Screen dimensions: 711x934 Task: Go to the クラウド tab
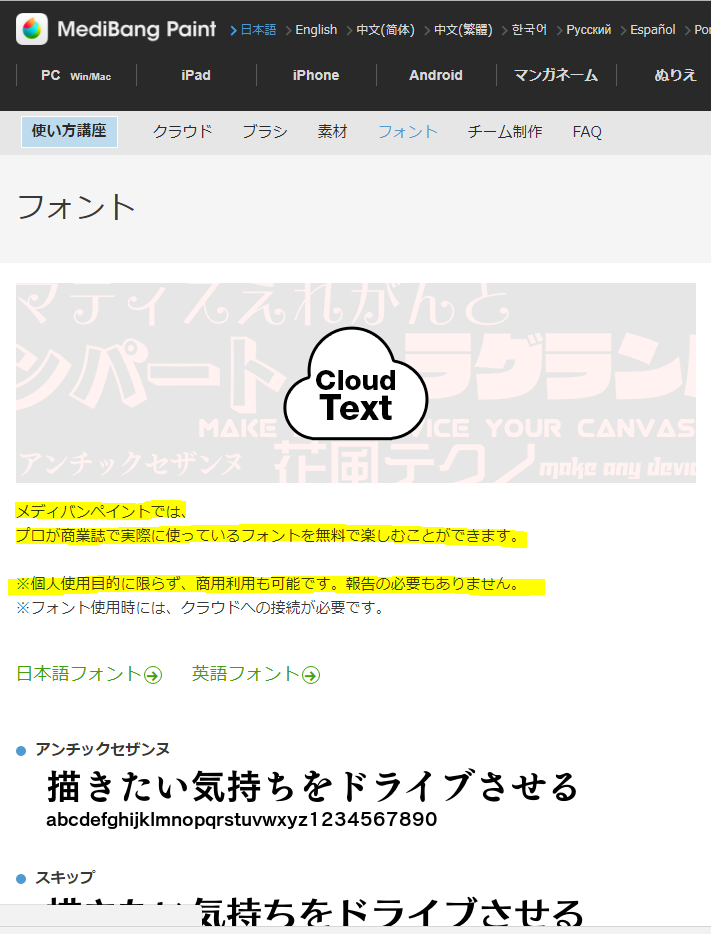(x=182, y=132)
